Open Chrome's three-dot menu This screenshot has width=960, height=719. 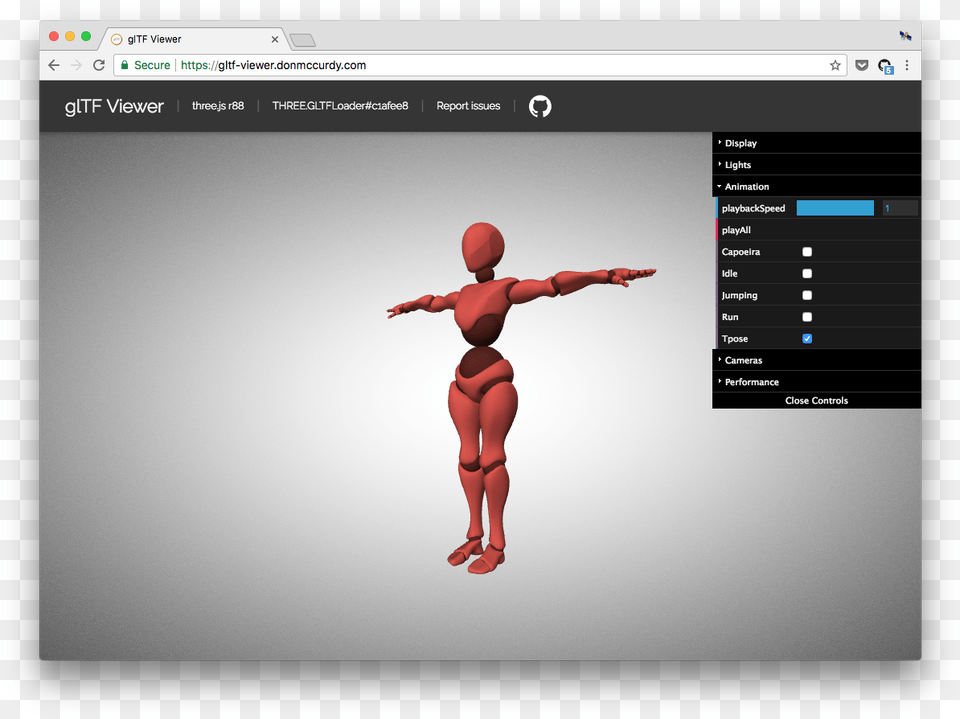907,65
